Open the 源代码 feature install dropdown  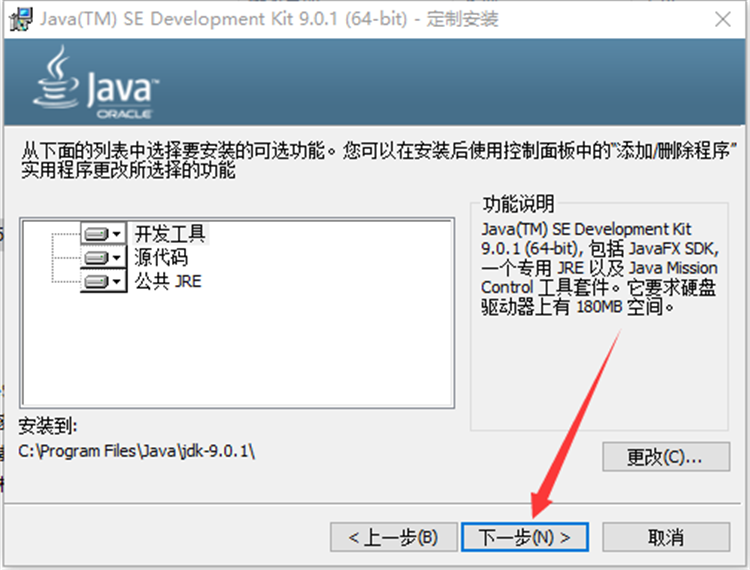pyautogui.click(x=103, y=258)
